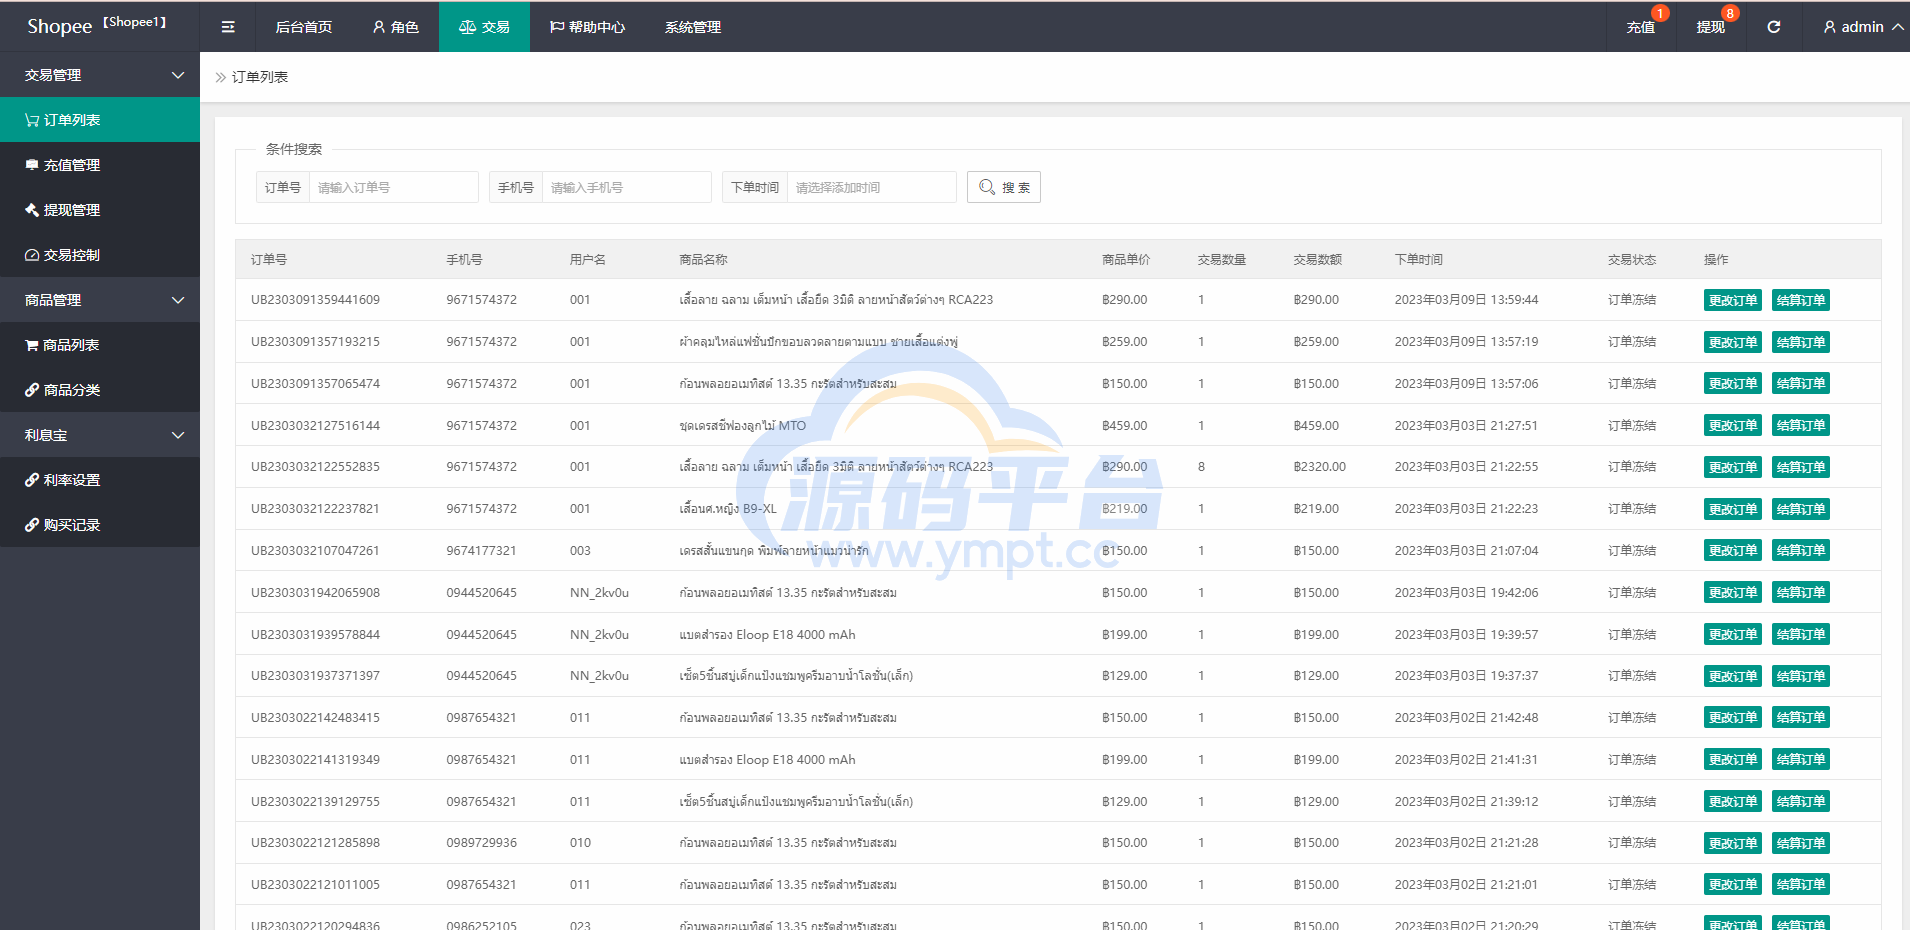Open the 充值 recharge notification
The height and width of the screenshot is (930, 1910).
[1640, 27]
